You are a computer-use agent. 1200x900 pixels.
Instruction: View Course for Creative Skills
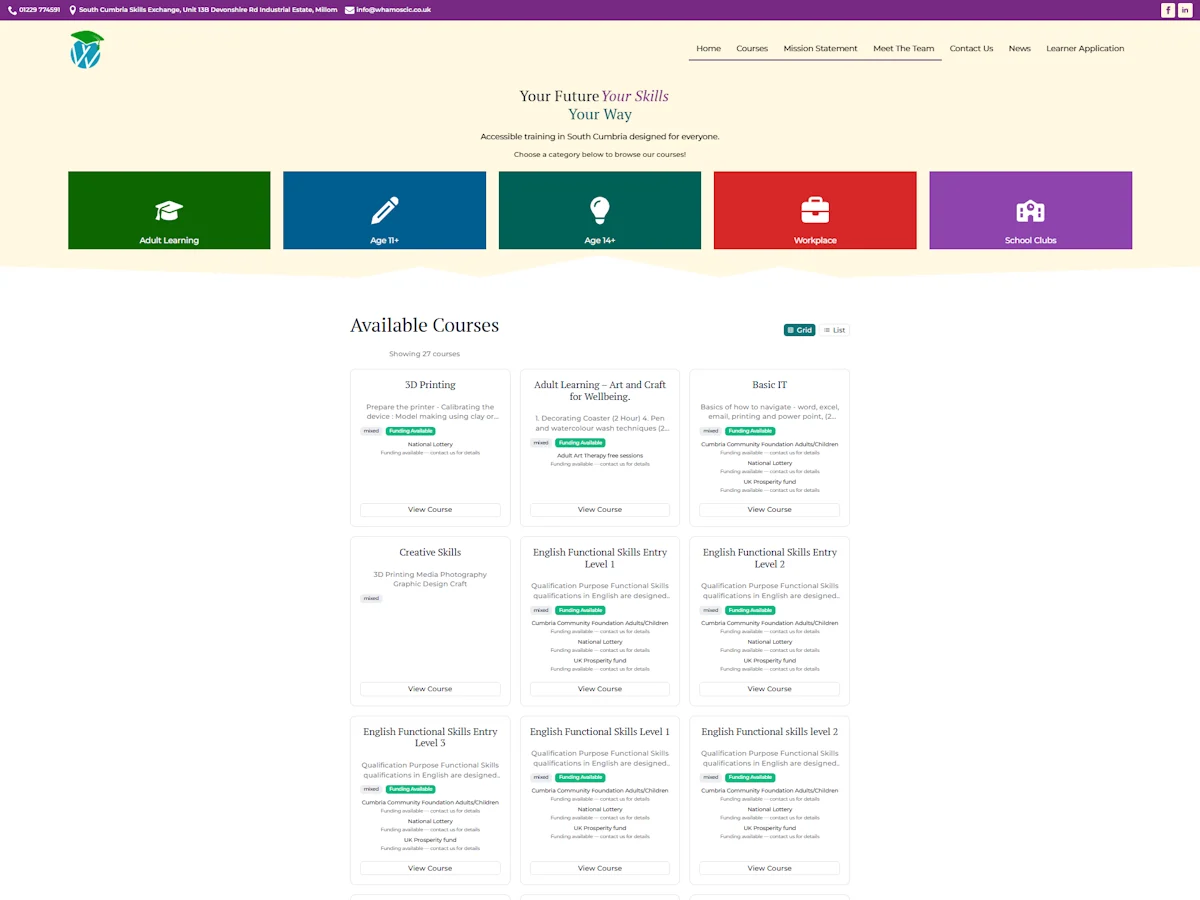click(x=430, y=689)
